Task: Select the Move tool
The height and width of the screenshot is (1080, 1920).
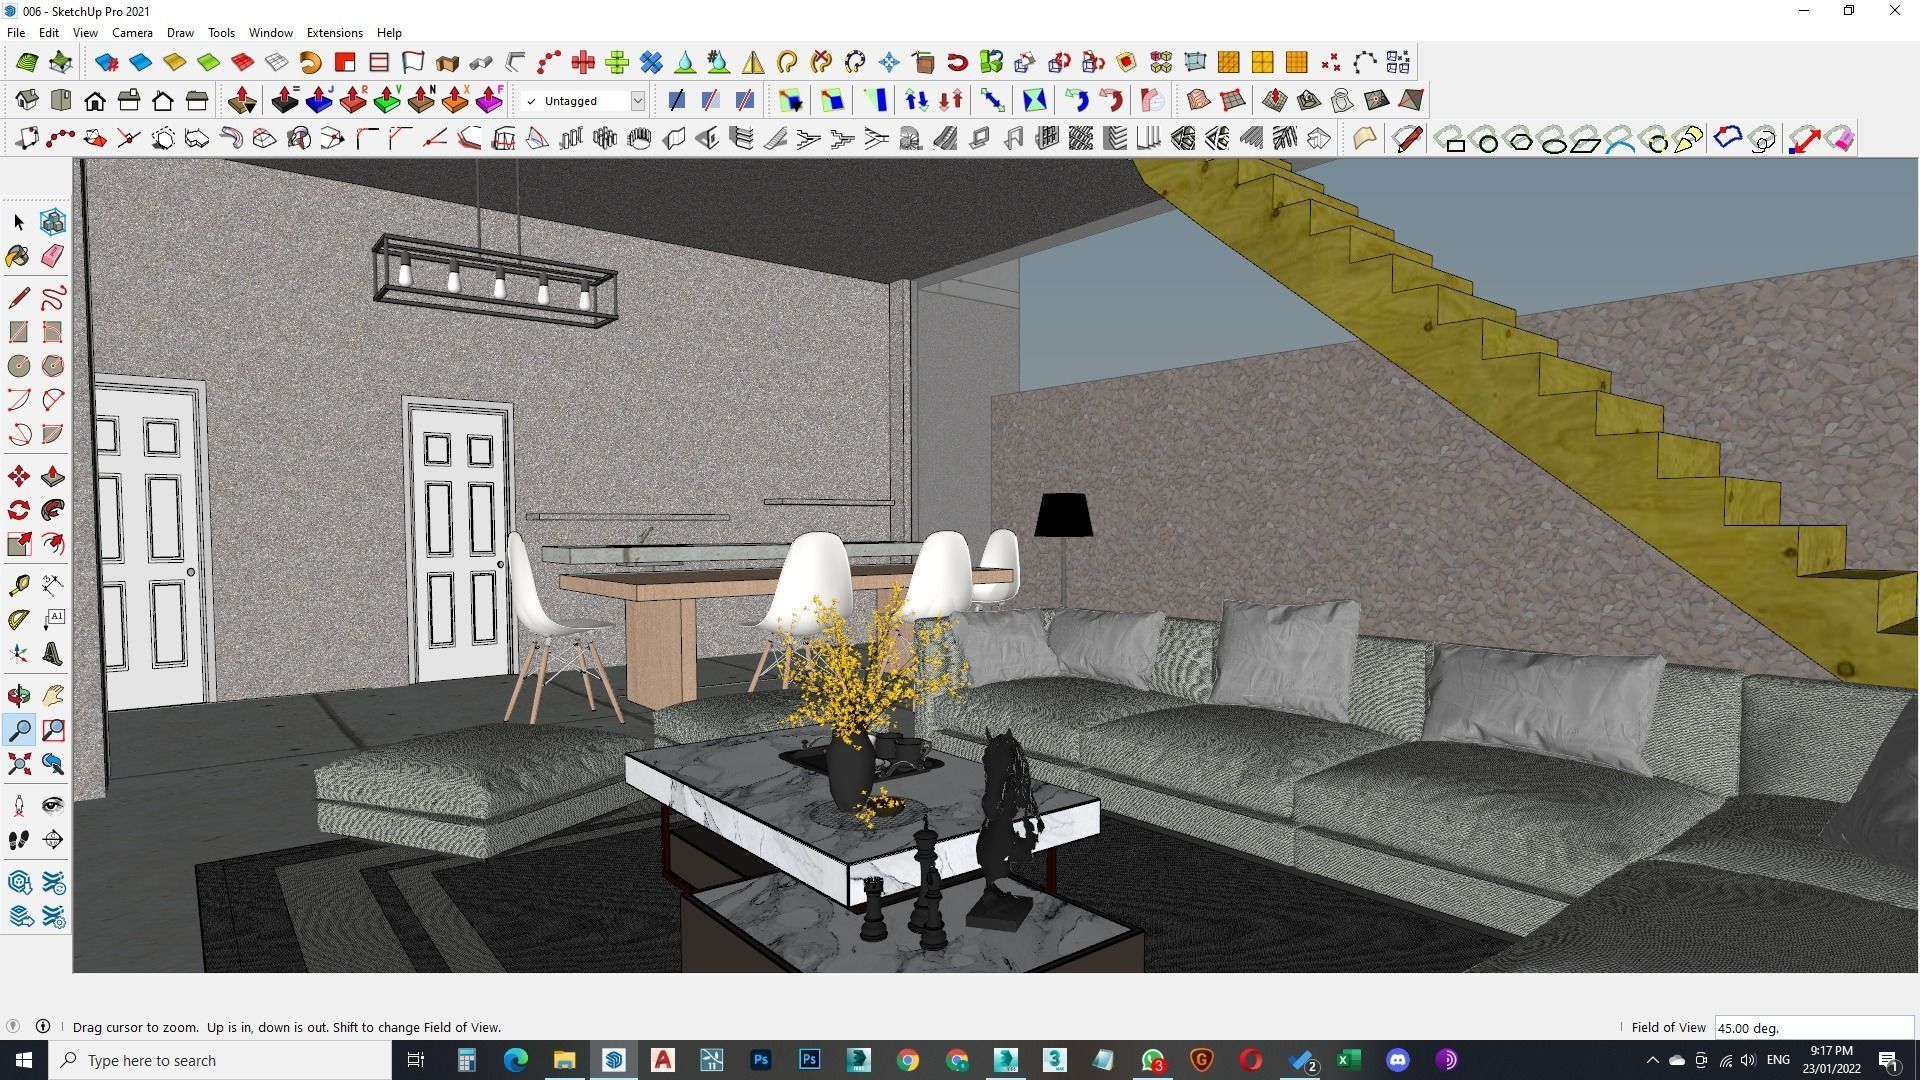Action: point(19,477)
